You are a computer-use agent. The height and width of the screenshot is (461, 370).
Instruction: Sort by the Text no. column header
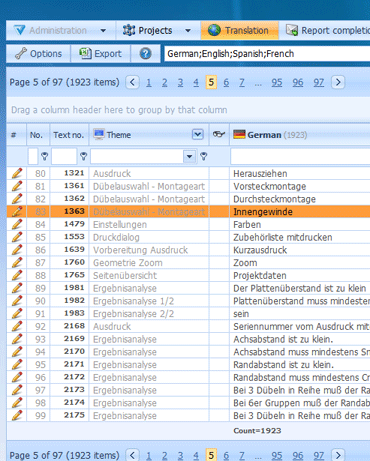(x=69, y=135)
